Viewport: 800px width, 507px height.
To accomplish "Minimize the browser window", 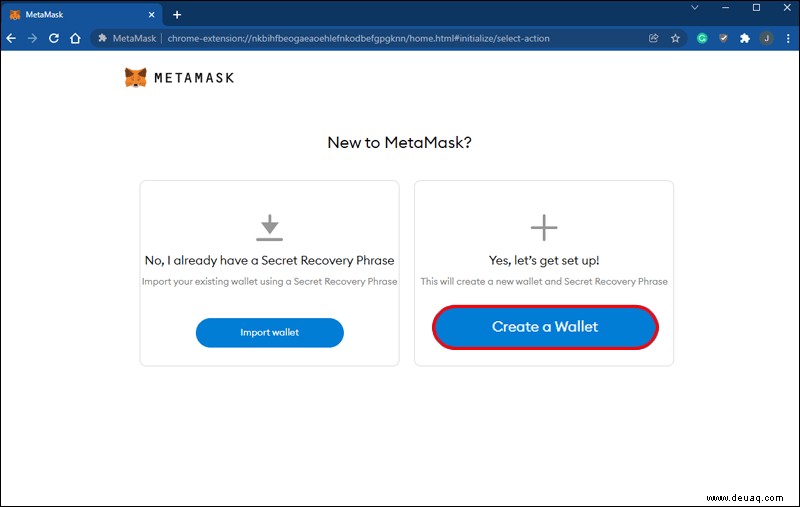I will [x=726, y=8].
